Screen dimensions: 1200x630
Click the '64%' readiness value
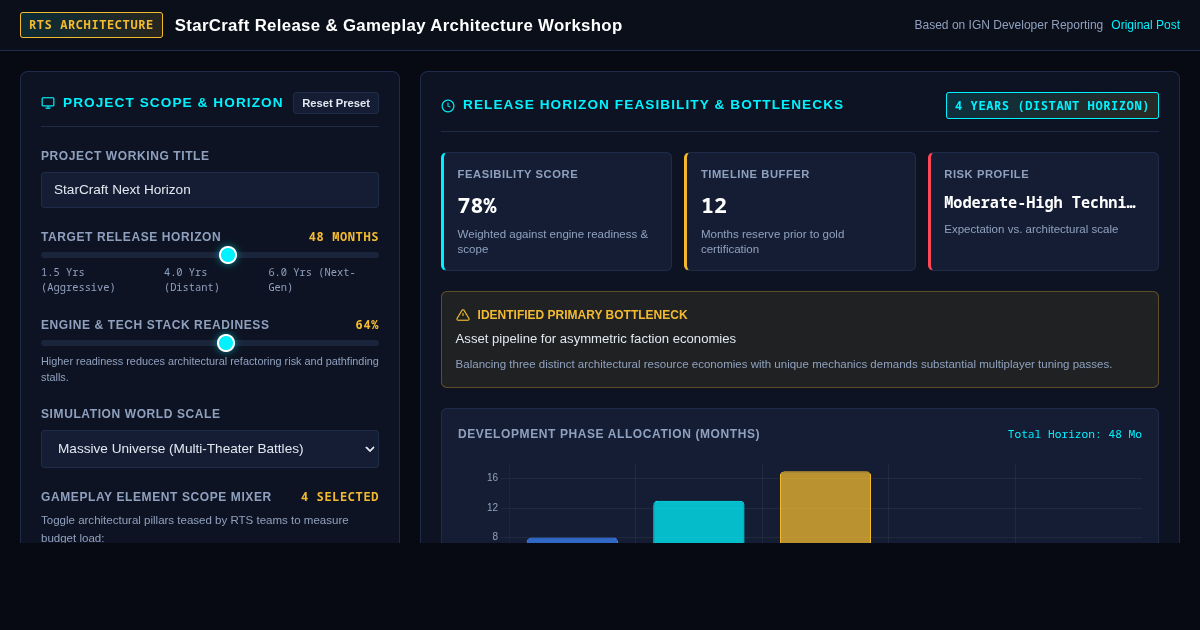click(367, 325)
